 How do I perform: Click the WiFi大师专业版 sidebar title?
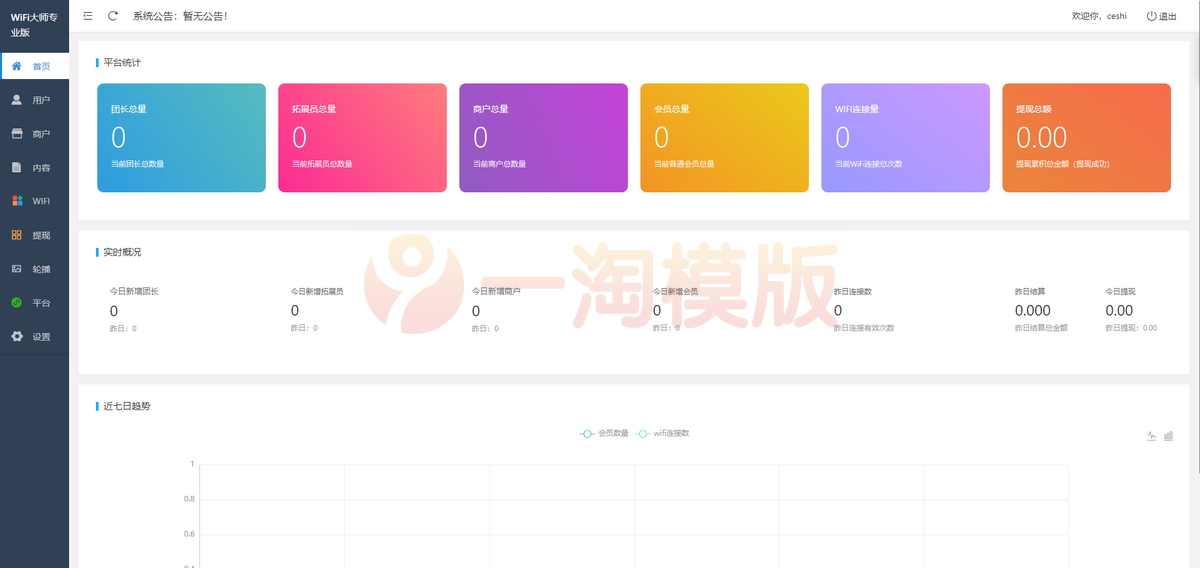(x=34, y=25)
